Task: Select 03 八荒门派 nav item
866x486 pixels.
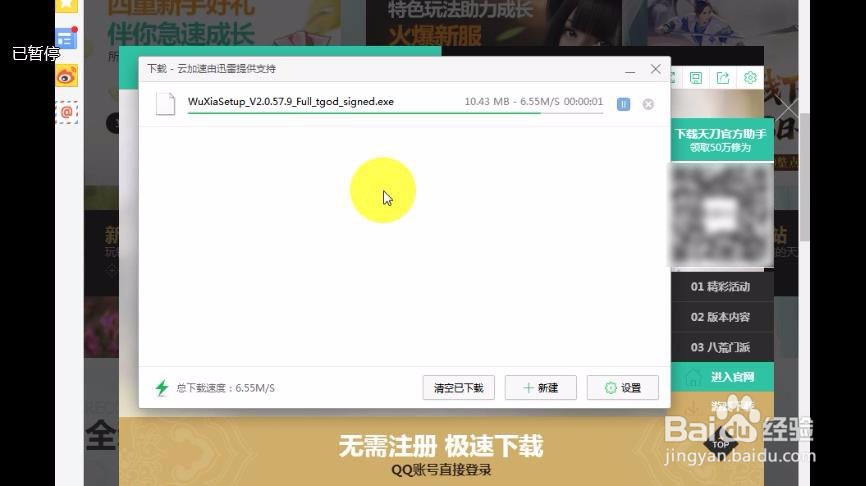Action: [x=721, y=347]
